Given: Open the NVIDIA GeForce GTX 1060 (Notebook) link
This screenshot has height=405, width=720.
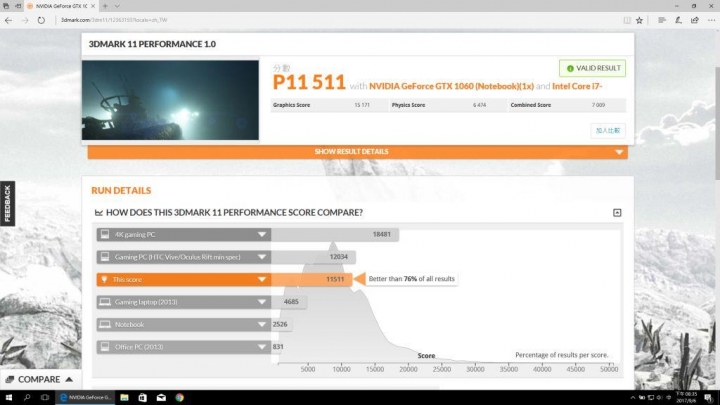Looking at the screenshot, I should point(451,86).
